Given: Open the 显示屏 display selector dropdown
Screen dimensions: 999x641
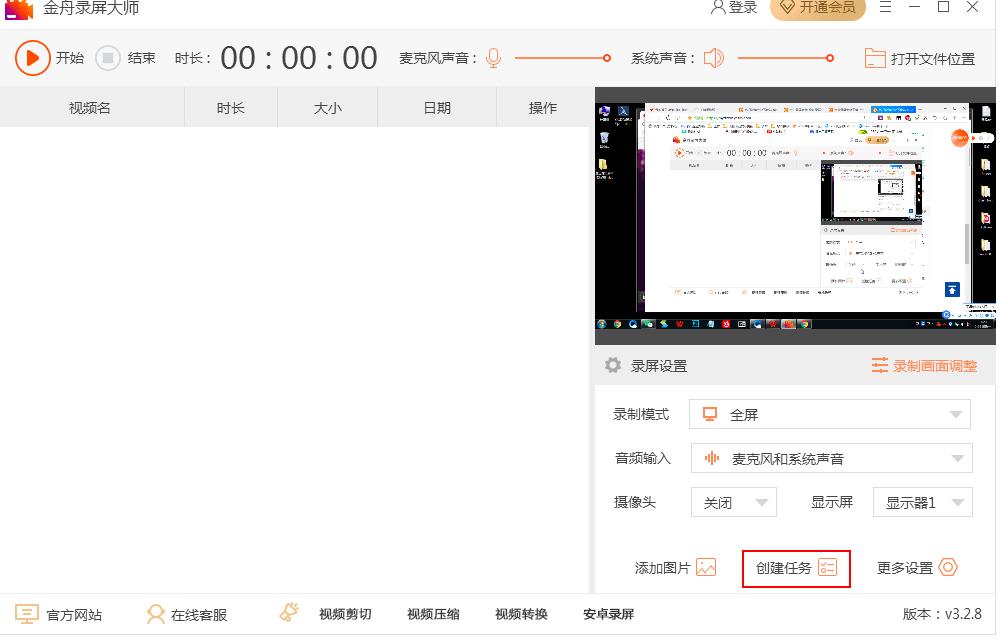Looking at the screenshot, I should [957, 503].
